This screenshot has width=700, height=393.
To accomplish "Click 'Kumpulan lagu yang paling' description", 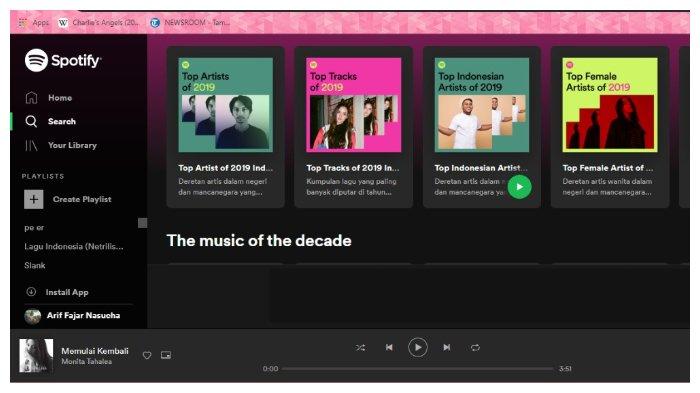I will coord(351,181).
